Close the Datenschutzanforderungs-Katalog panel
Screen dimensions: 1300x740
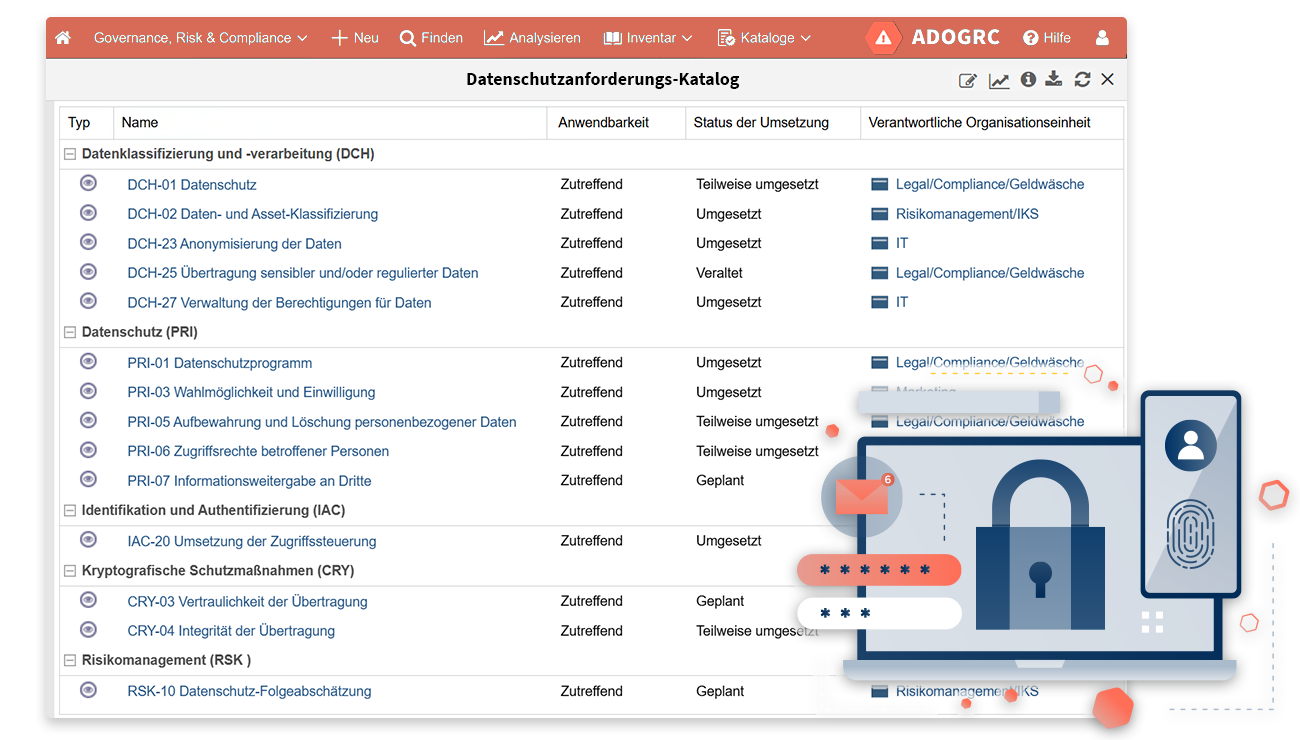click(1107, 79)
